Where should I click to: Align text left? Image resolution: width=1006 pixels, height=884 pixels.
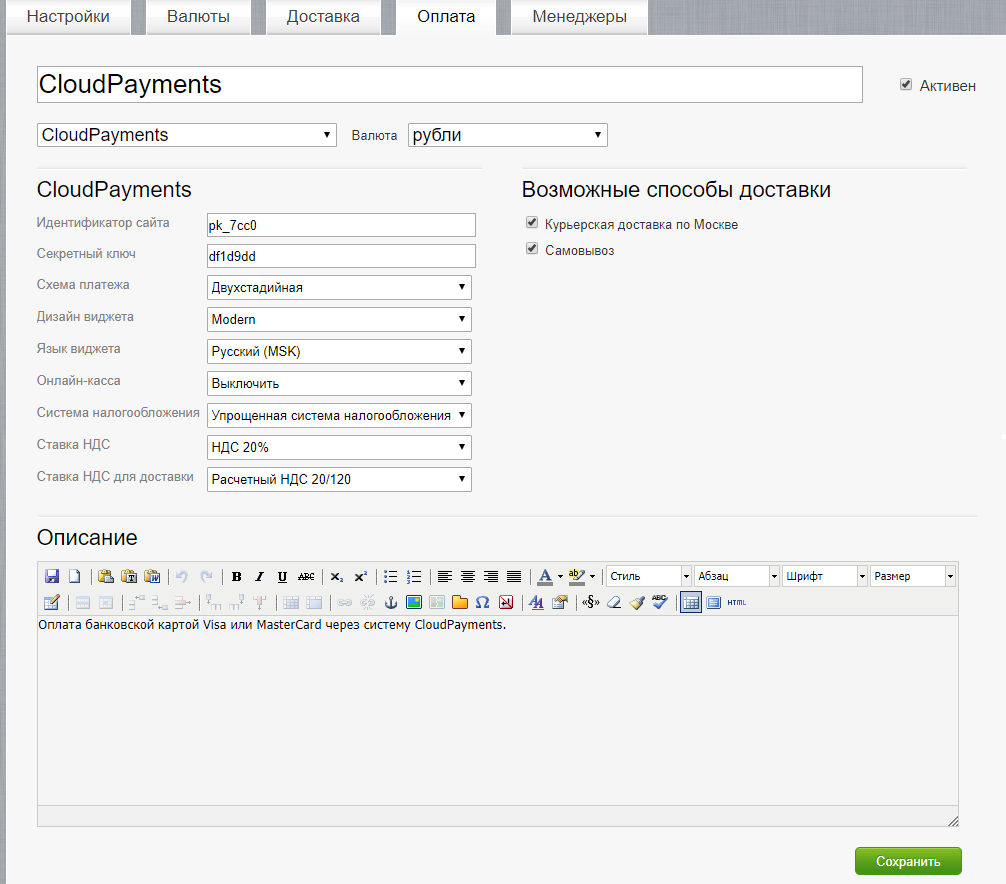(445, 576)
